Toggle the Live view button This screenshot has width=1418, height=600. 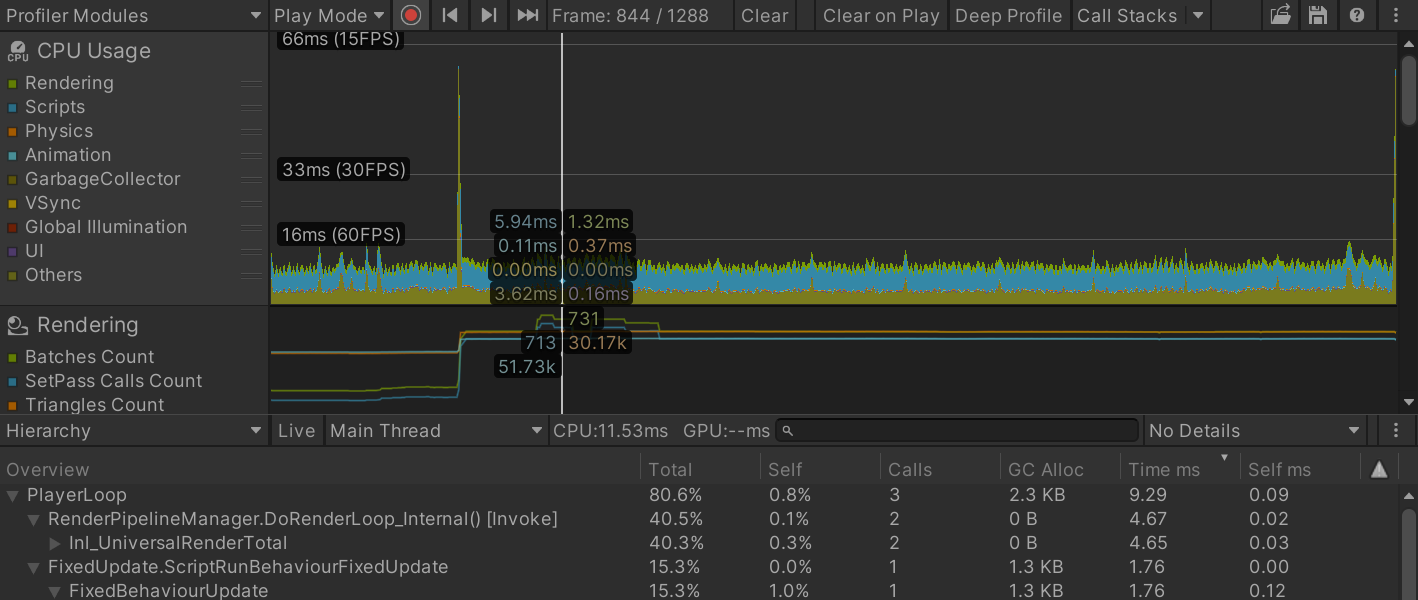(x=296, y=431)
